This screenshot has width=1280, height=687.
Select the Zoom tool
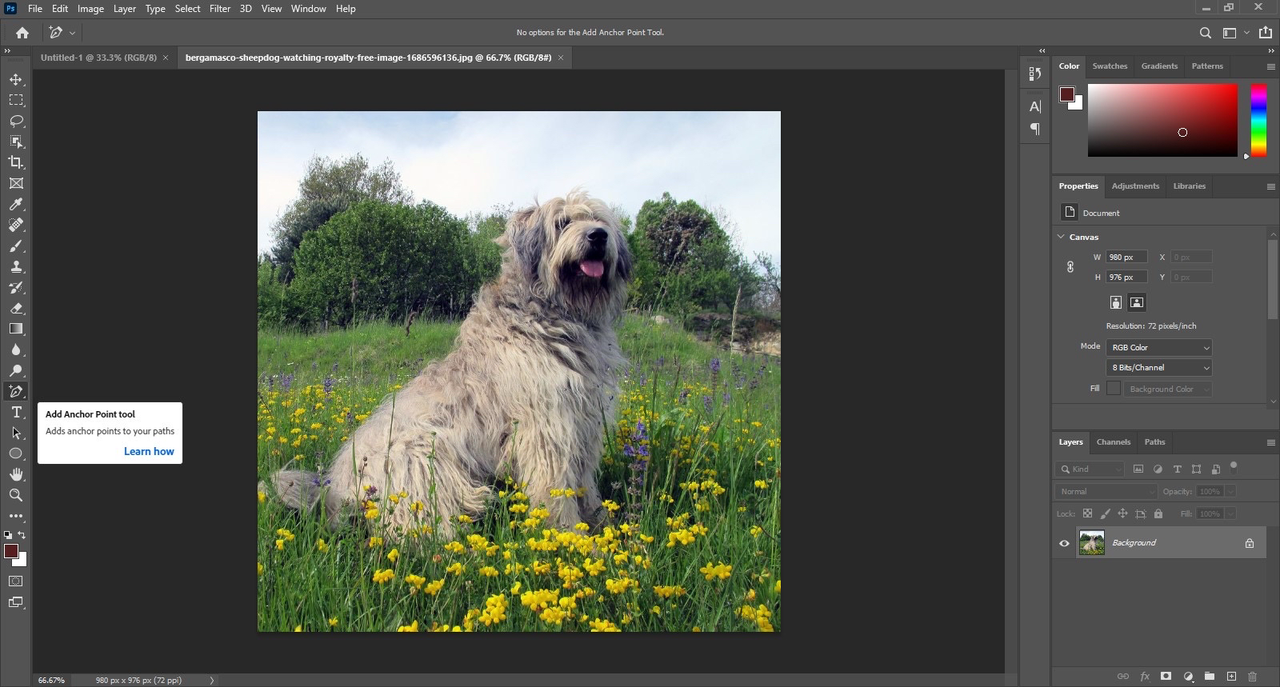16,495
